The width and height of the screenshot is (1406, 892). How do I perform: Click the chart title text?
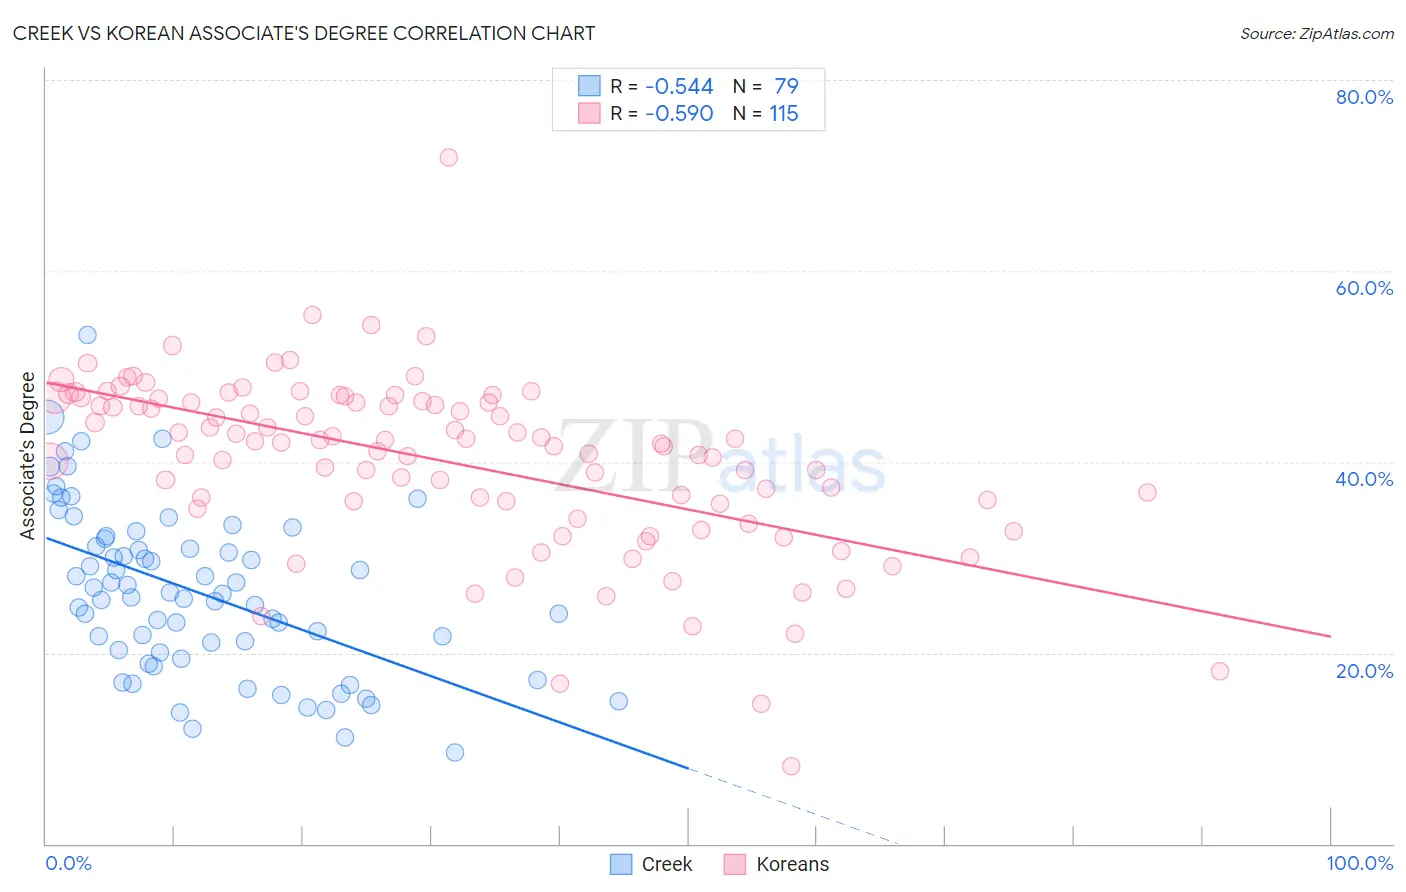[304, 33]
